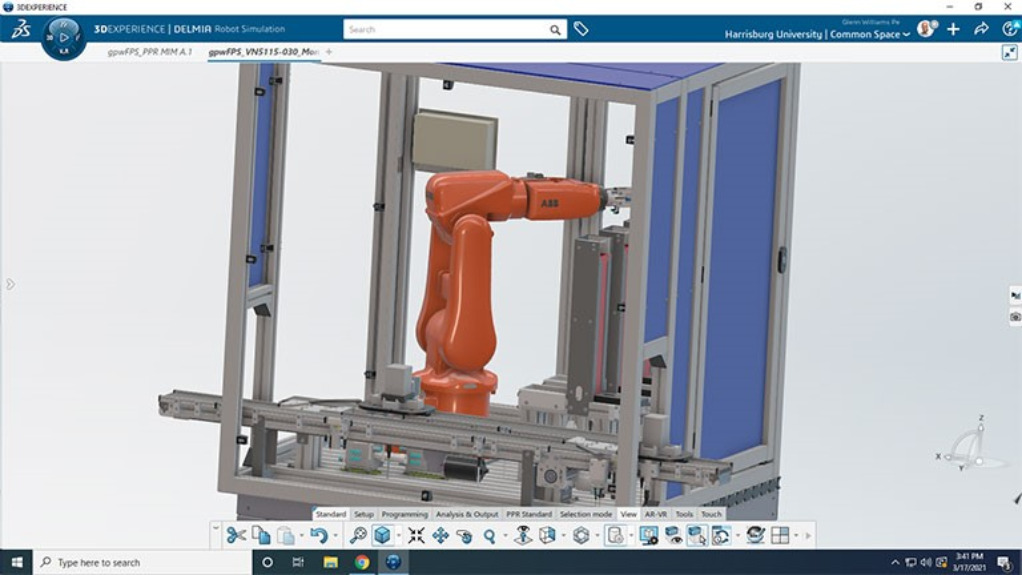Click the document tree display icon
1022x575 pixels.
tap(615, 535)
